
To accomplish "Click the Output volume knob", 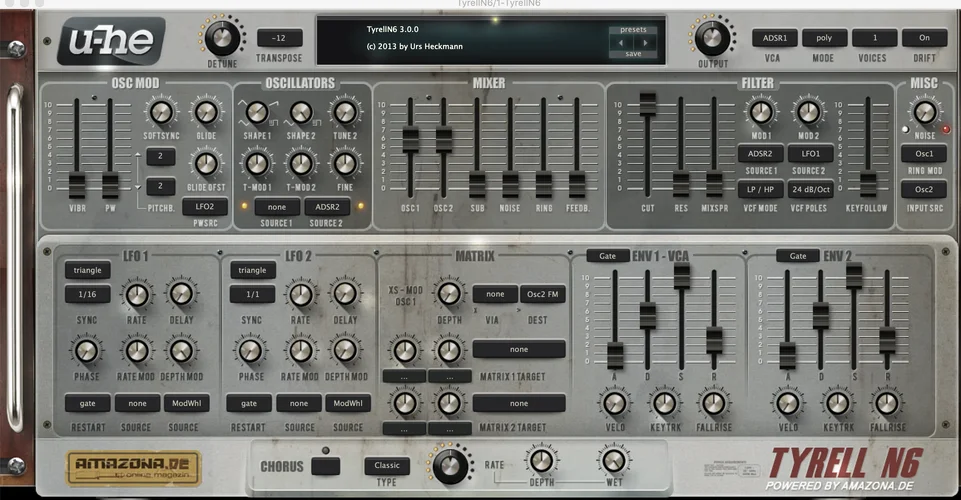I will pos(712,38).
